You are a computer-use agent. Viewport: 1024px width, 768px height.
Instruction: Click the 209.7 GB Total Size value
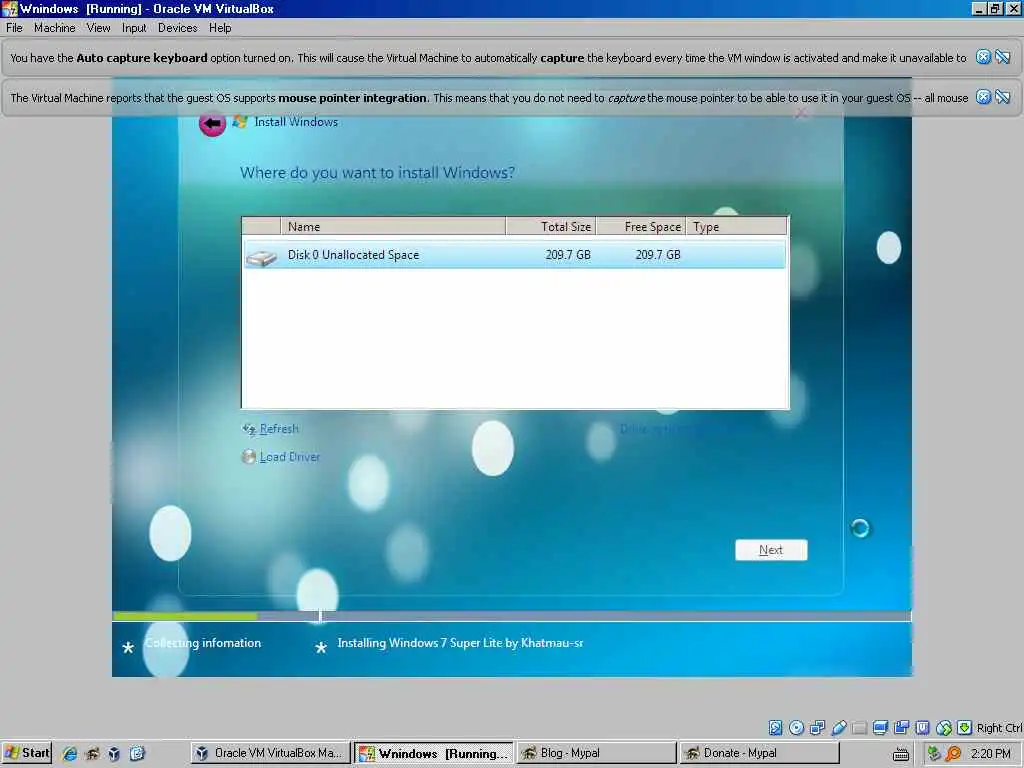tap(568, 255)
